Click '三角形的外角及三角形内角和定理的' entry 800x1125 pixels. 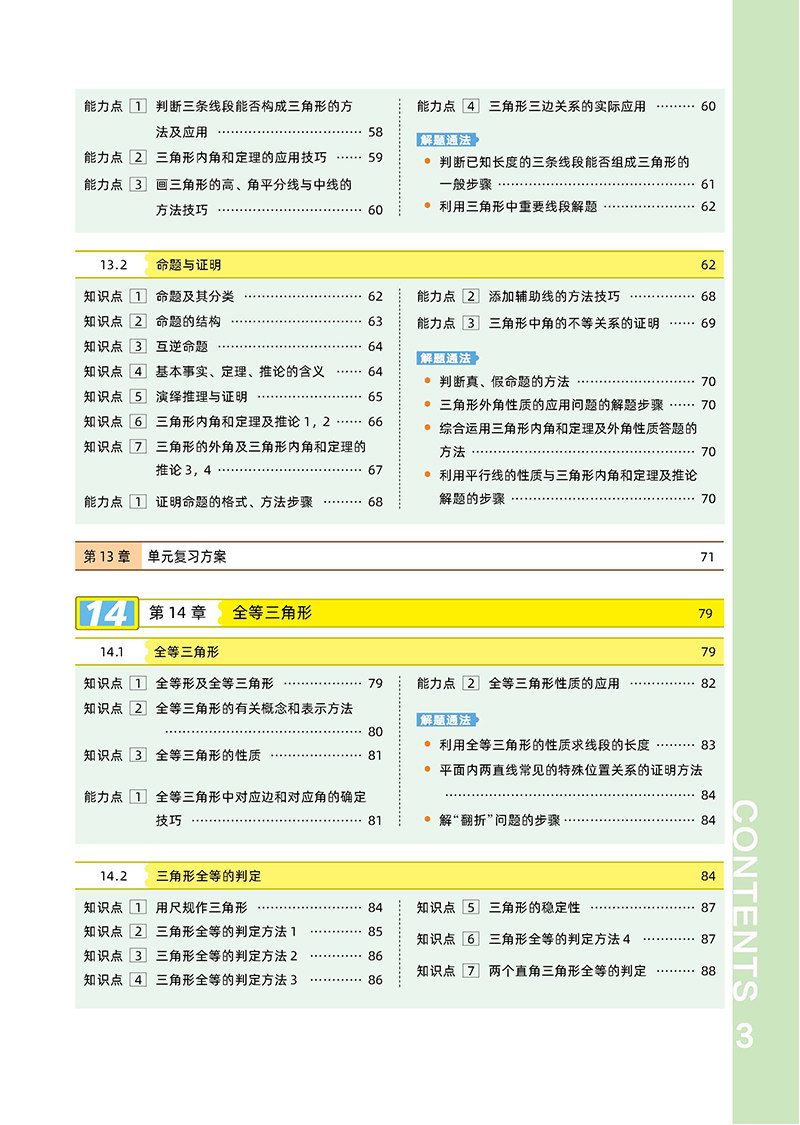pos(260,447)
